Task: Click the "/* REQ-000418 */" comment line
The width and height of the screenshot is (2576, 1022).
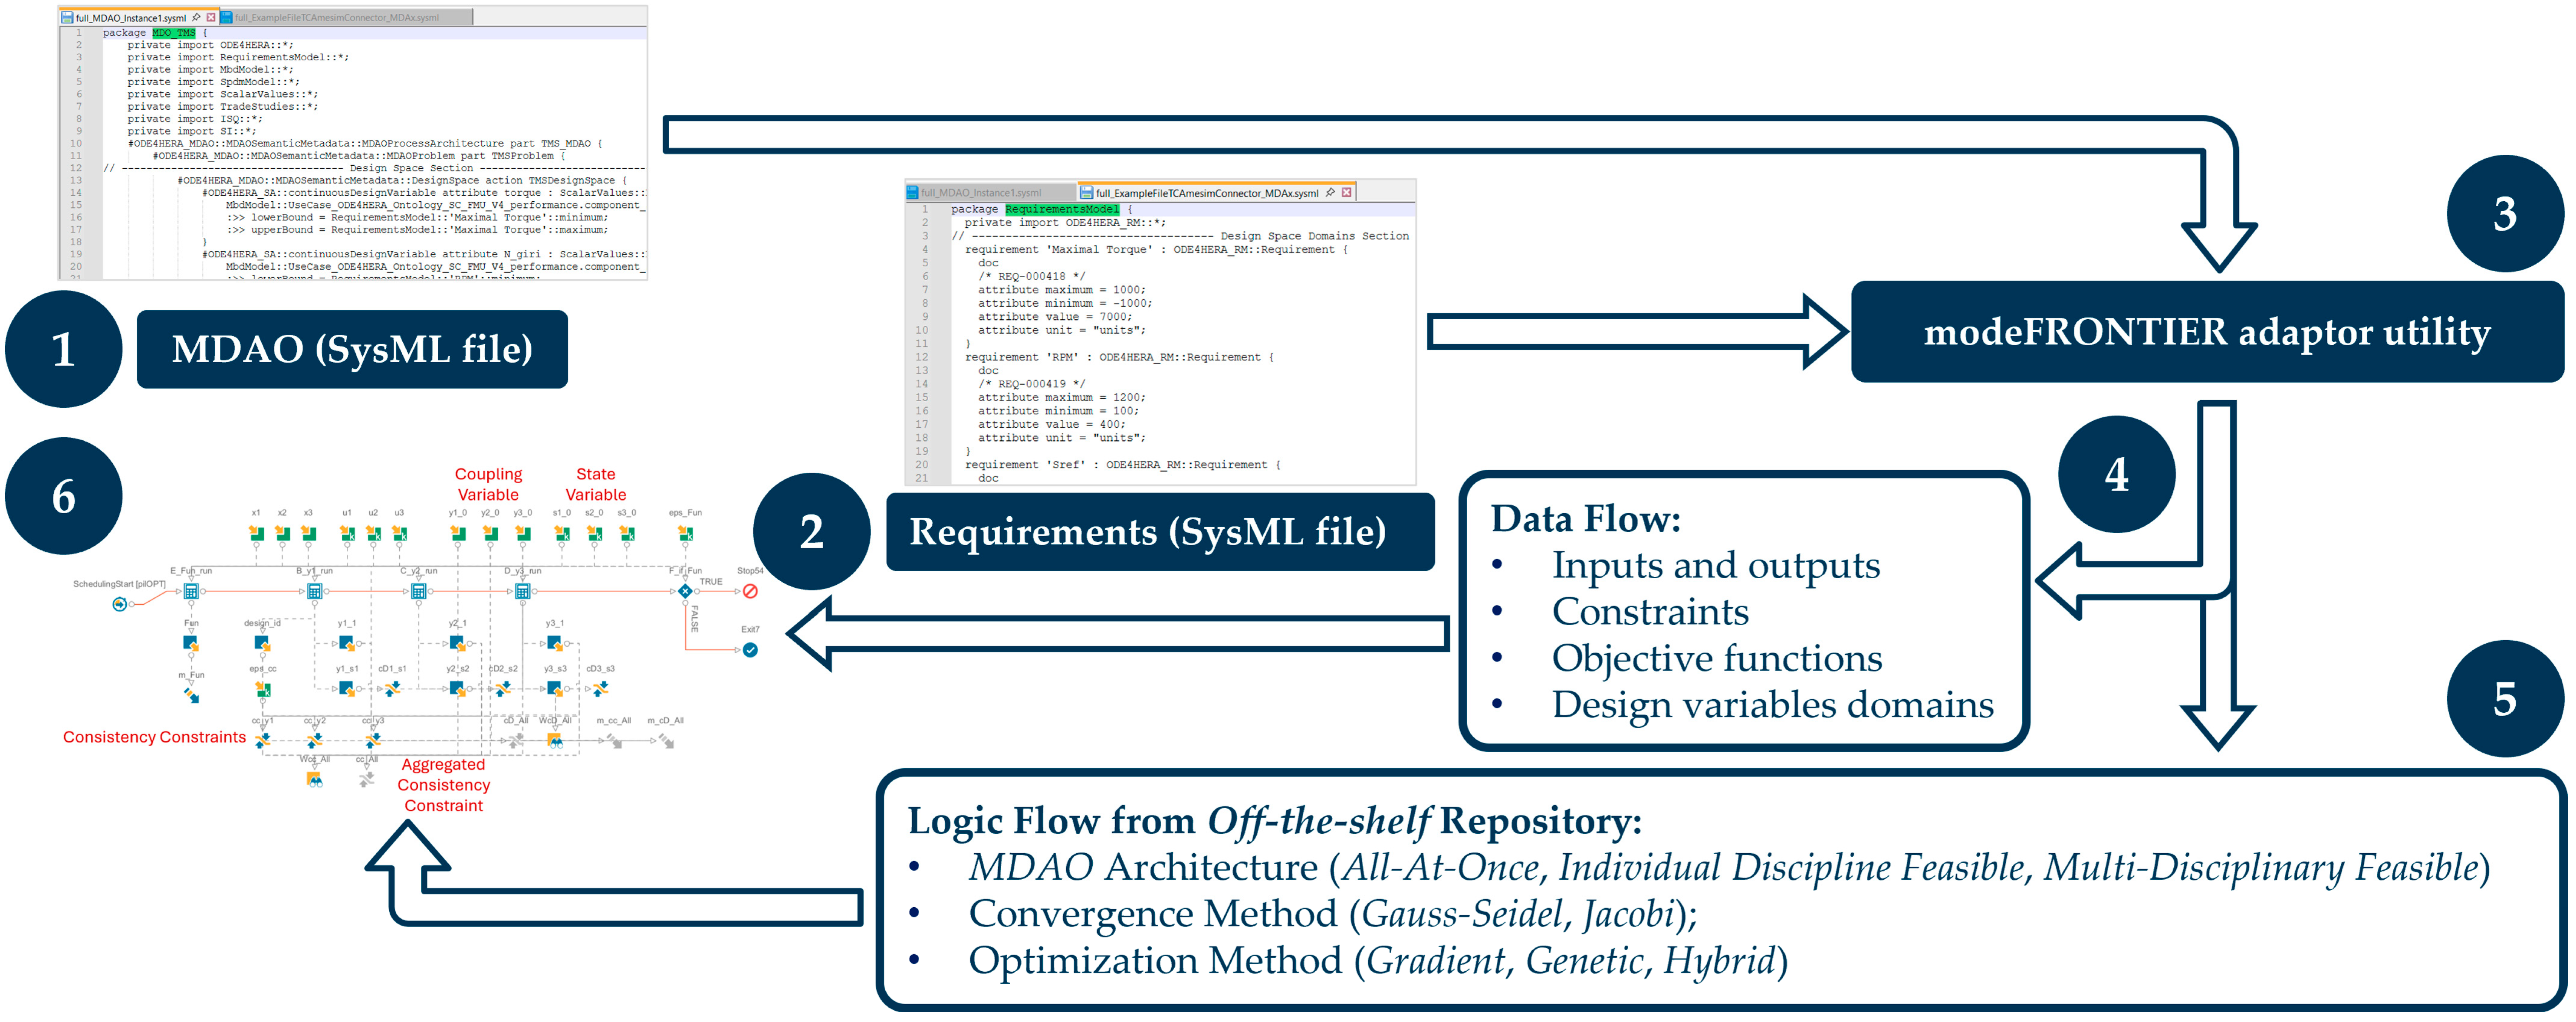Action: point(1031,277)
